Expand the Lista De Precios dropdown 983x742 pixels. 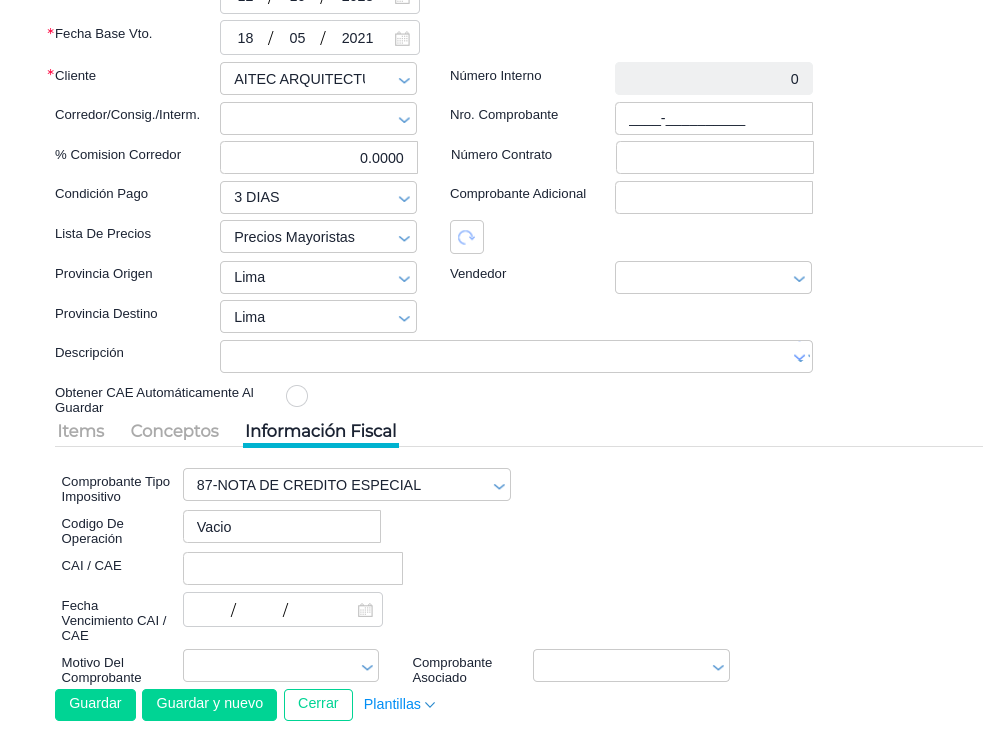tap(404, 238)
